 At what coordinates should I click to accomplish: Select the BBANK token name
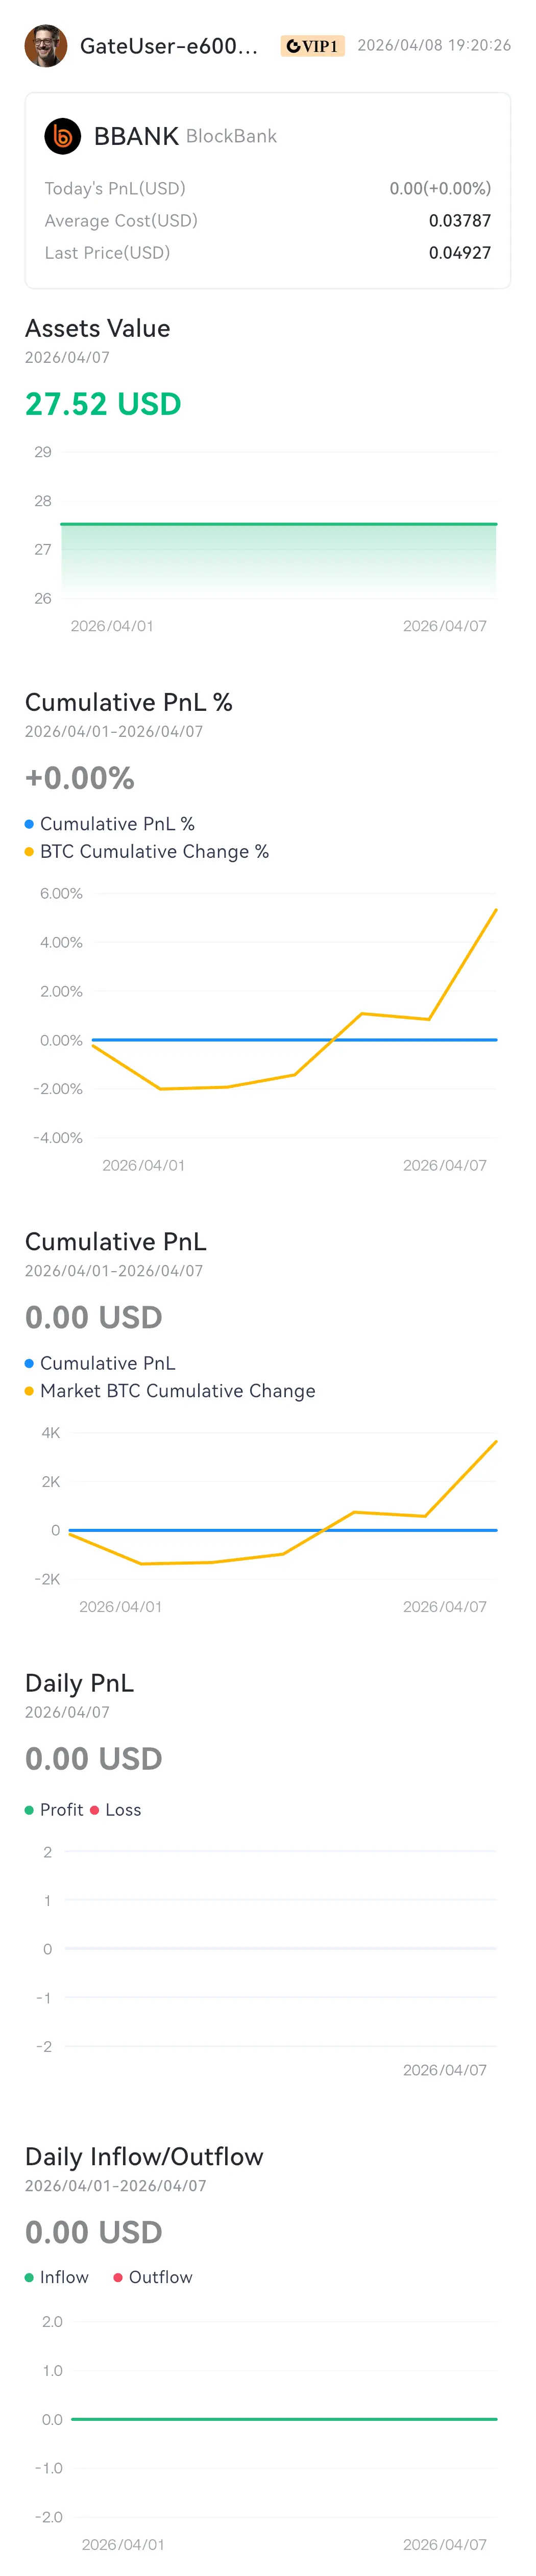[136, 136]
